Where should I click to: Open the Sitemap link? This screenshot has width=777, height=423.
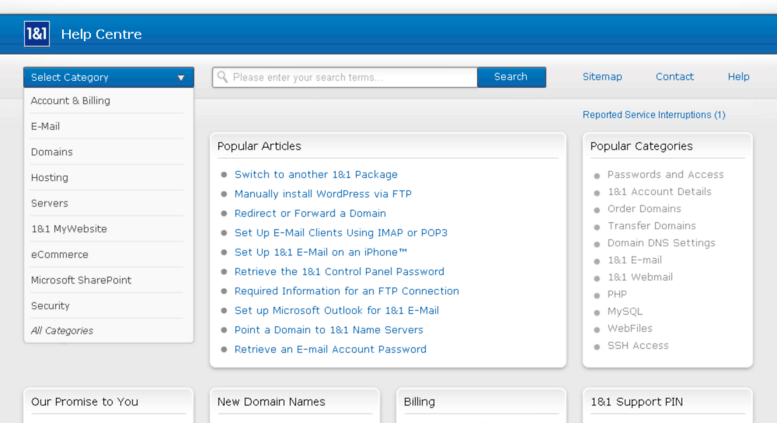click(x=602, y=76)
